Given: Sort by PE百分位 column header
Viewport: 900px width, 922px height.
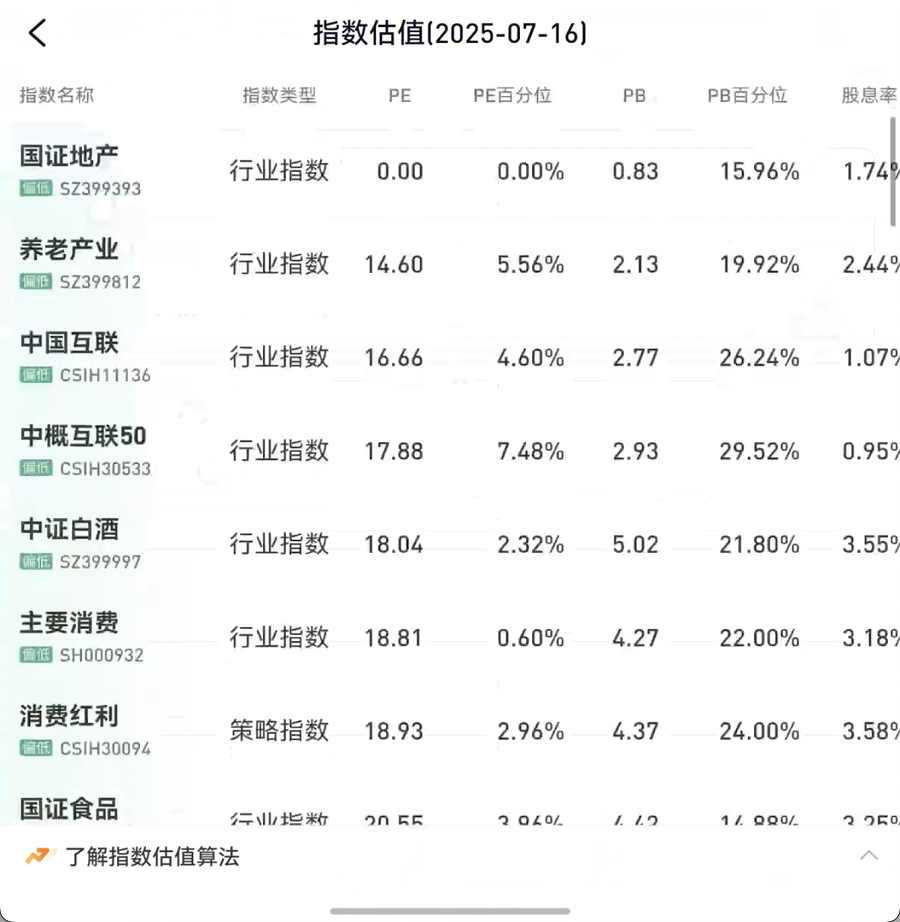Looking at the screenshot, I should (512, 95).
